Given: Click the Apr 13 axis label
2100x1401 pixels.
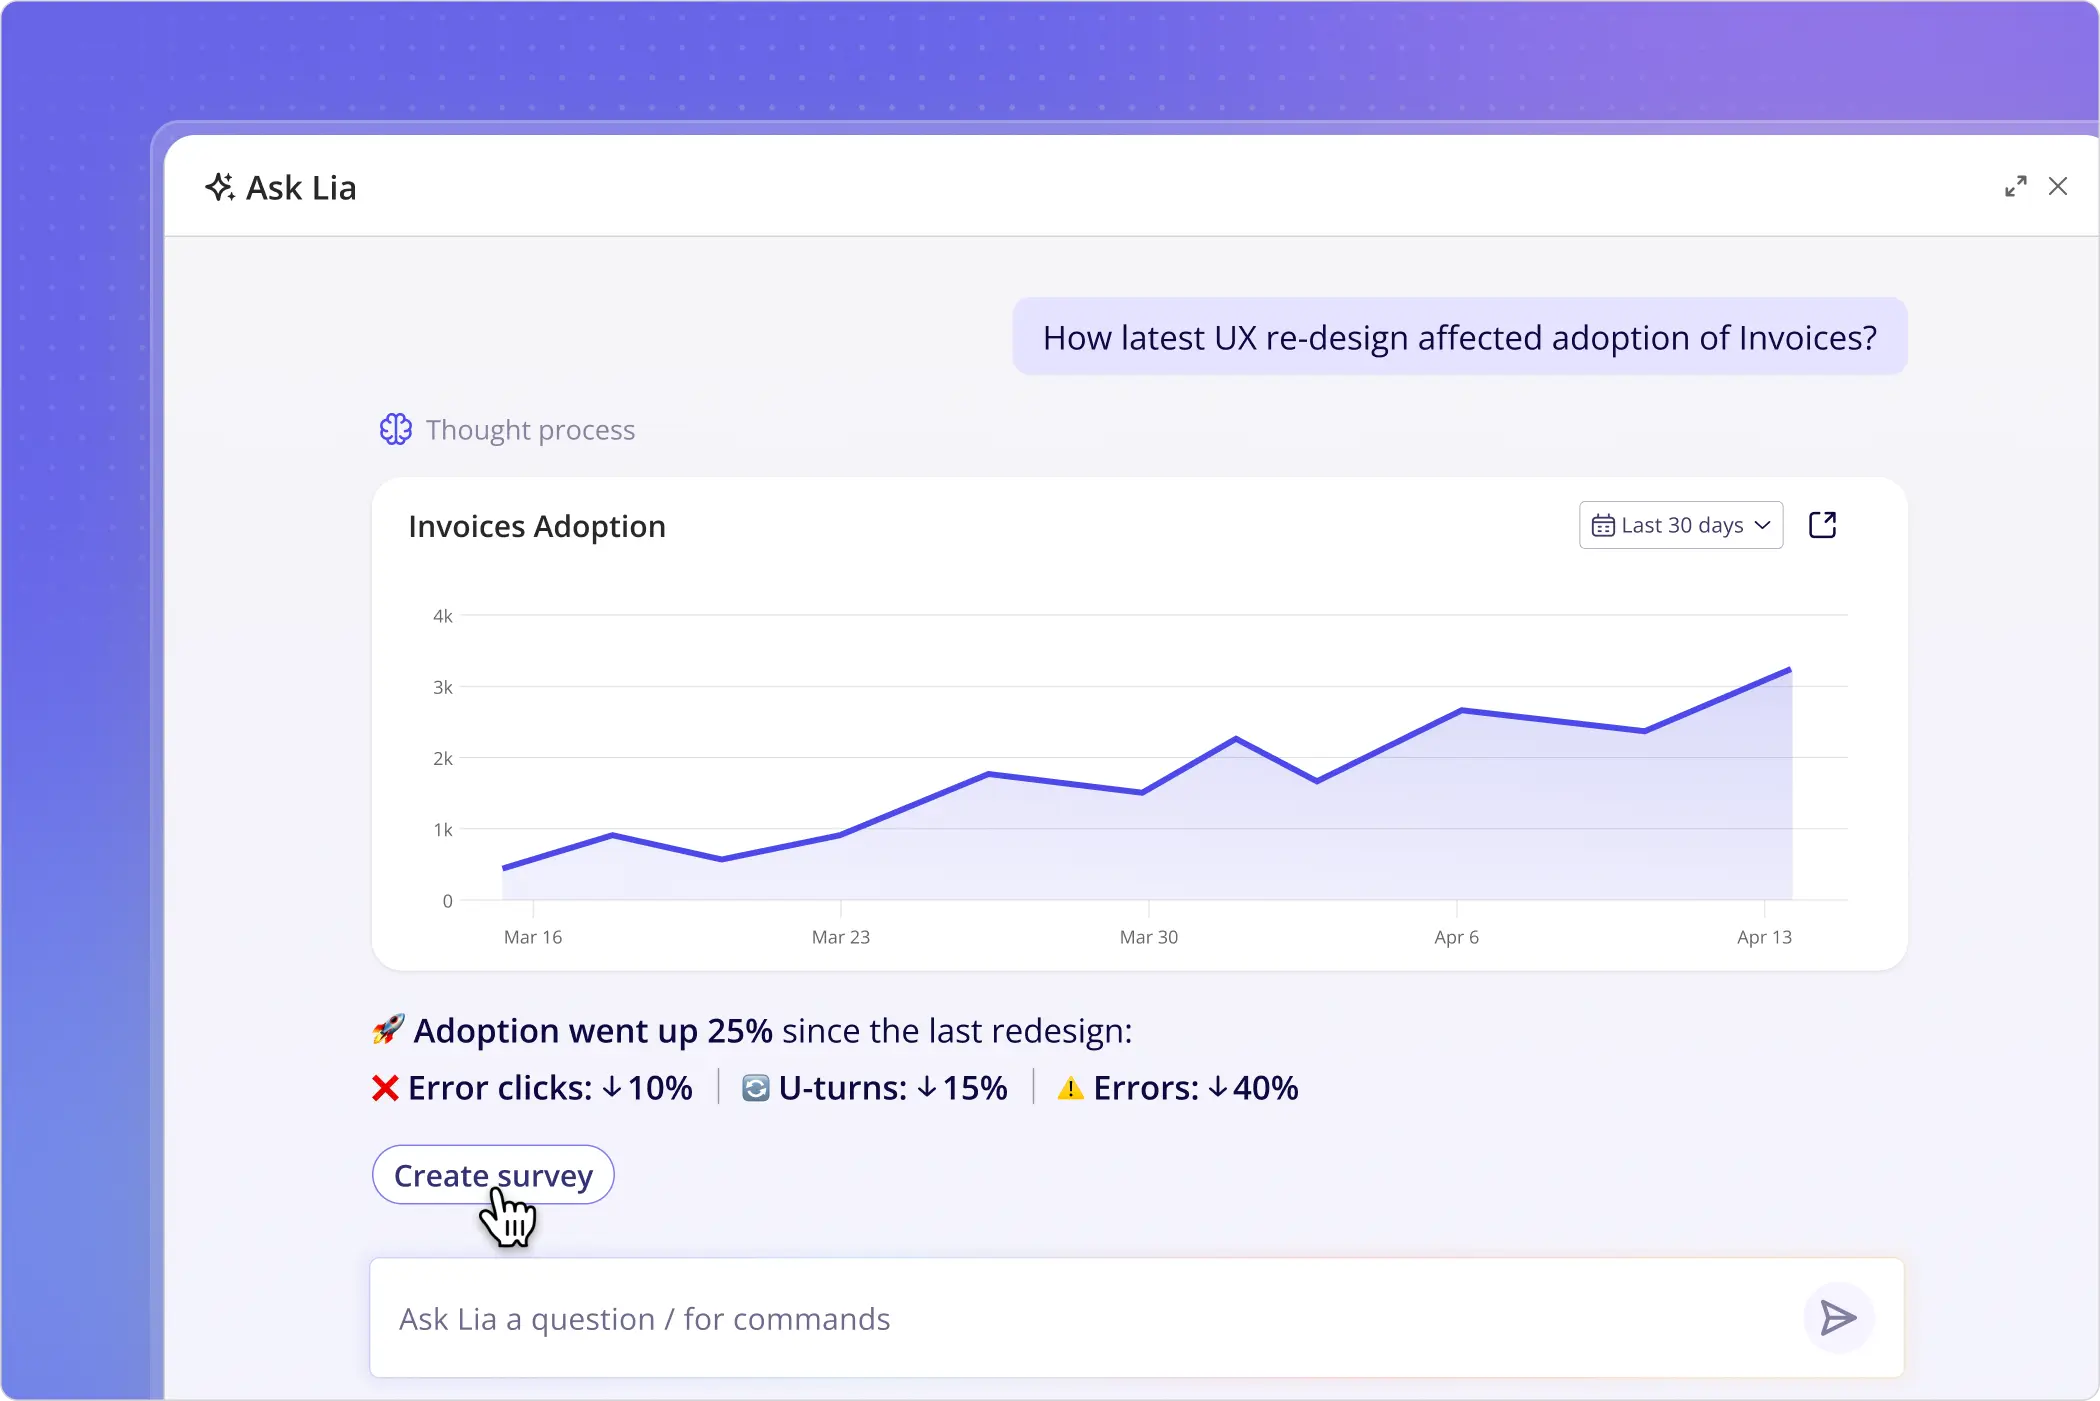Looking at the screenshot, I should pyautogui.click(x=1764, y=937).
